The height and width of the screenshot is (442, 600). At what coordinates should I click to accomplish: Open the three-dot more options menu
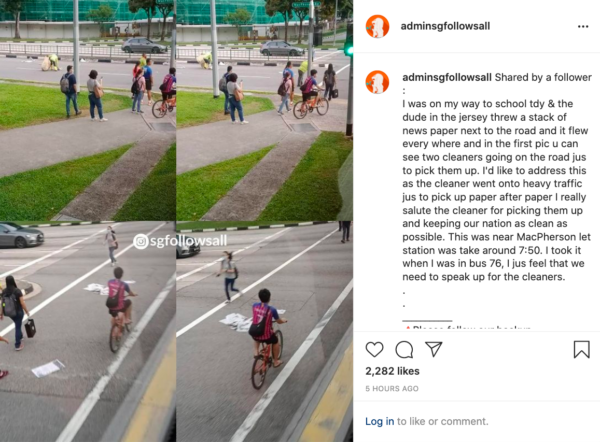pyautogui.click(x=583, y=26)
